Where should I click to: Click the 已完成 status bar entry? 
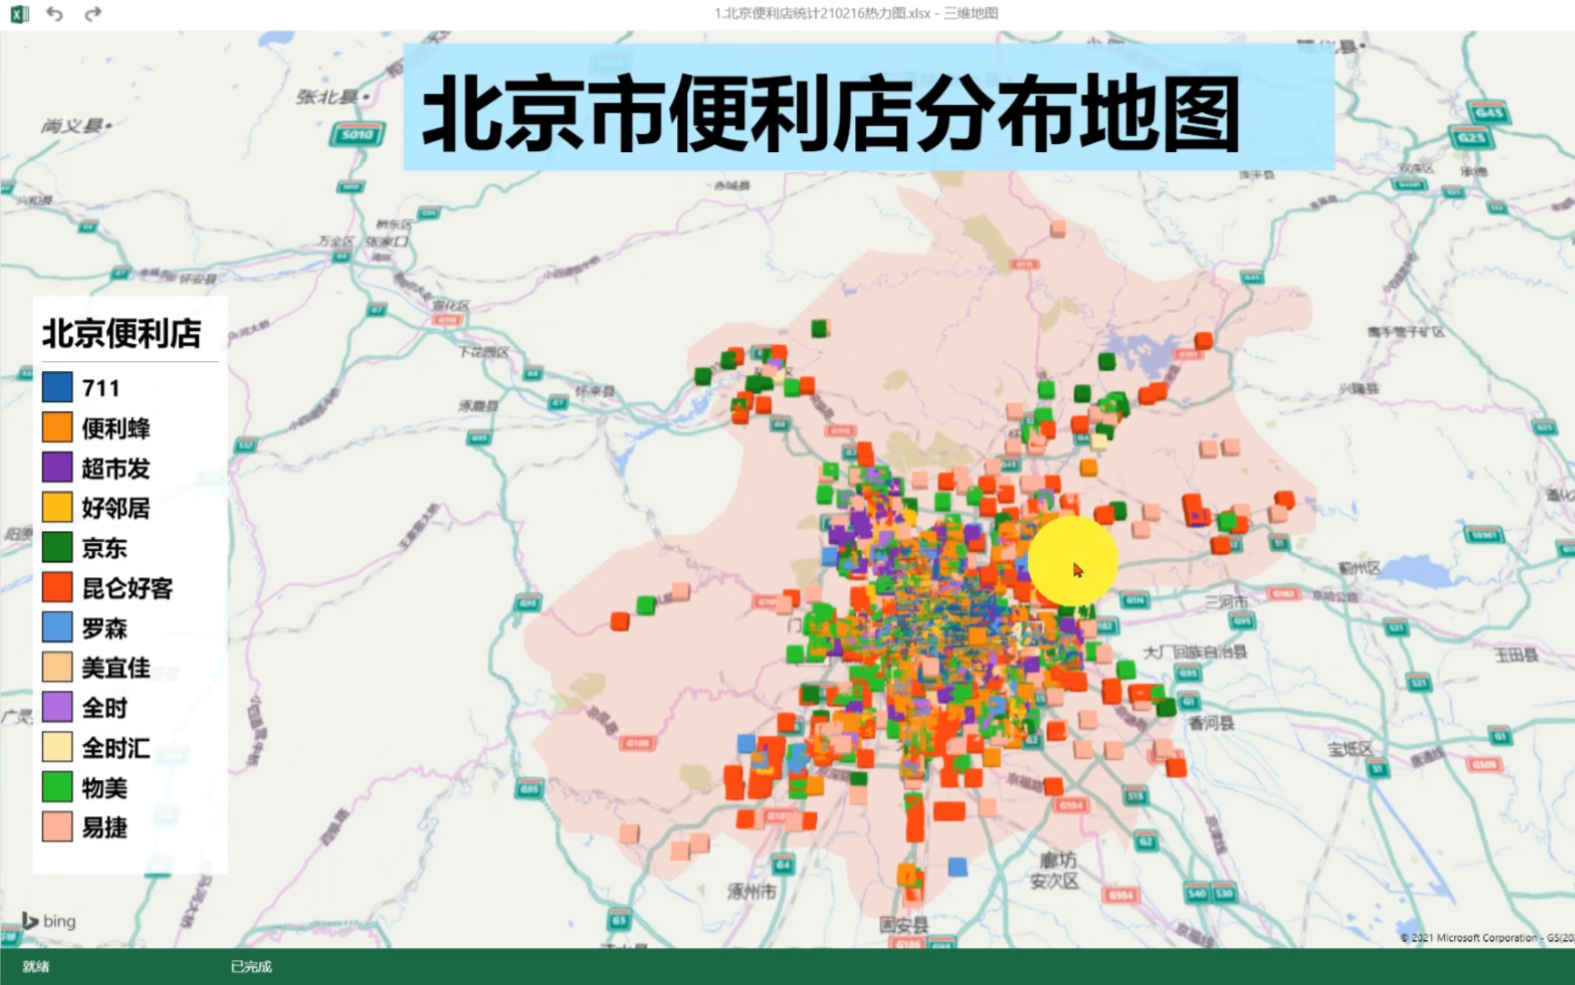[x=251, y=966]
